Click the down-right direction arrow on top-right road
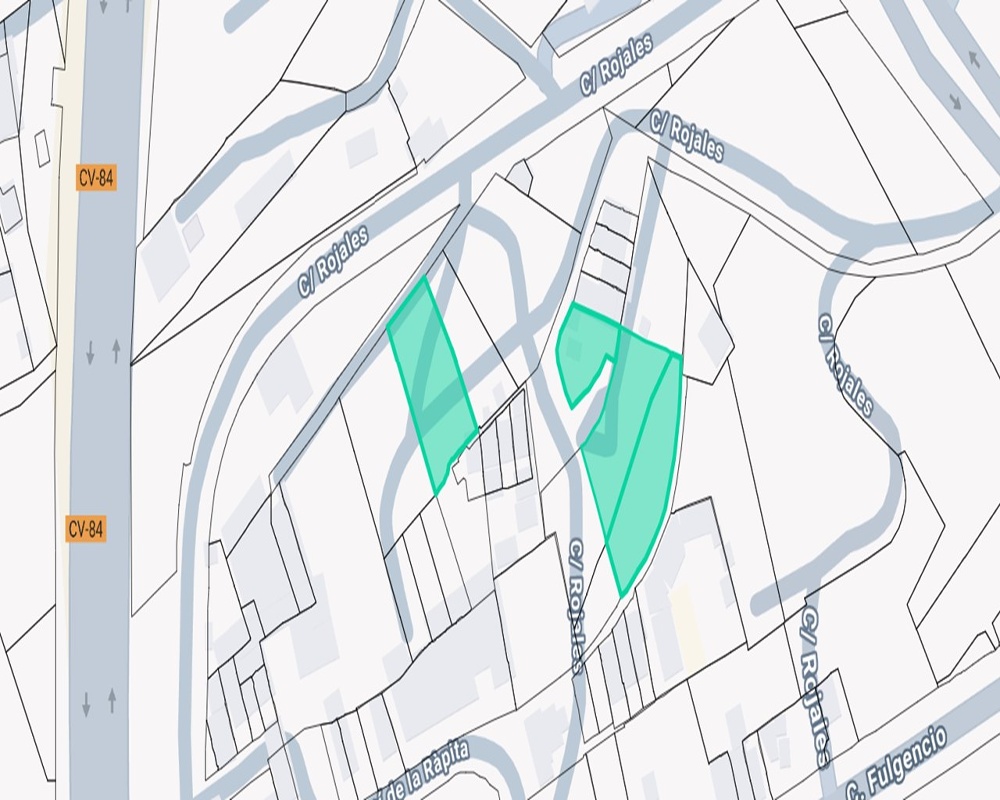Viewport: 1000px width, 800px height. point(955,101)
